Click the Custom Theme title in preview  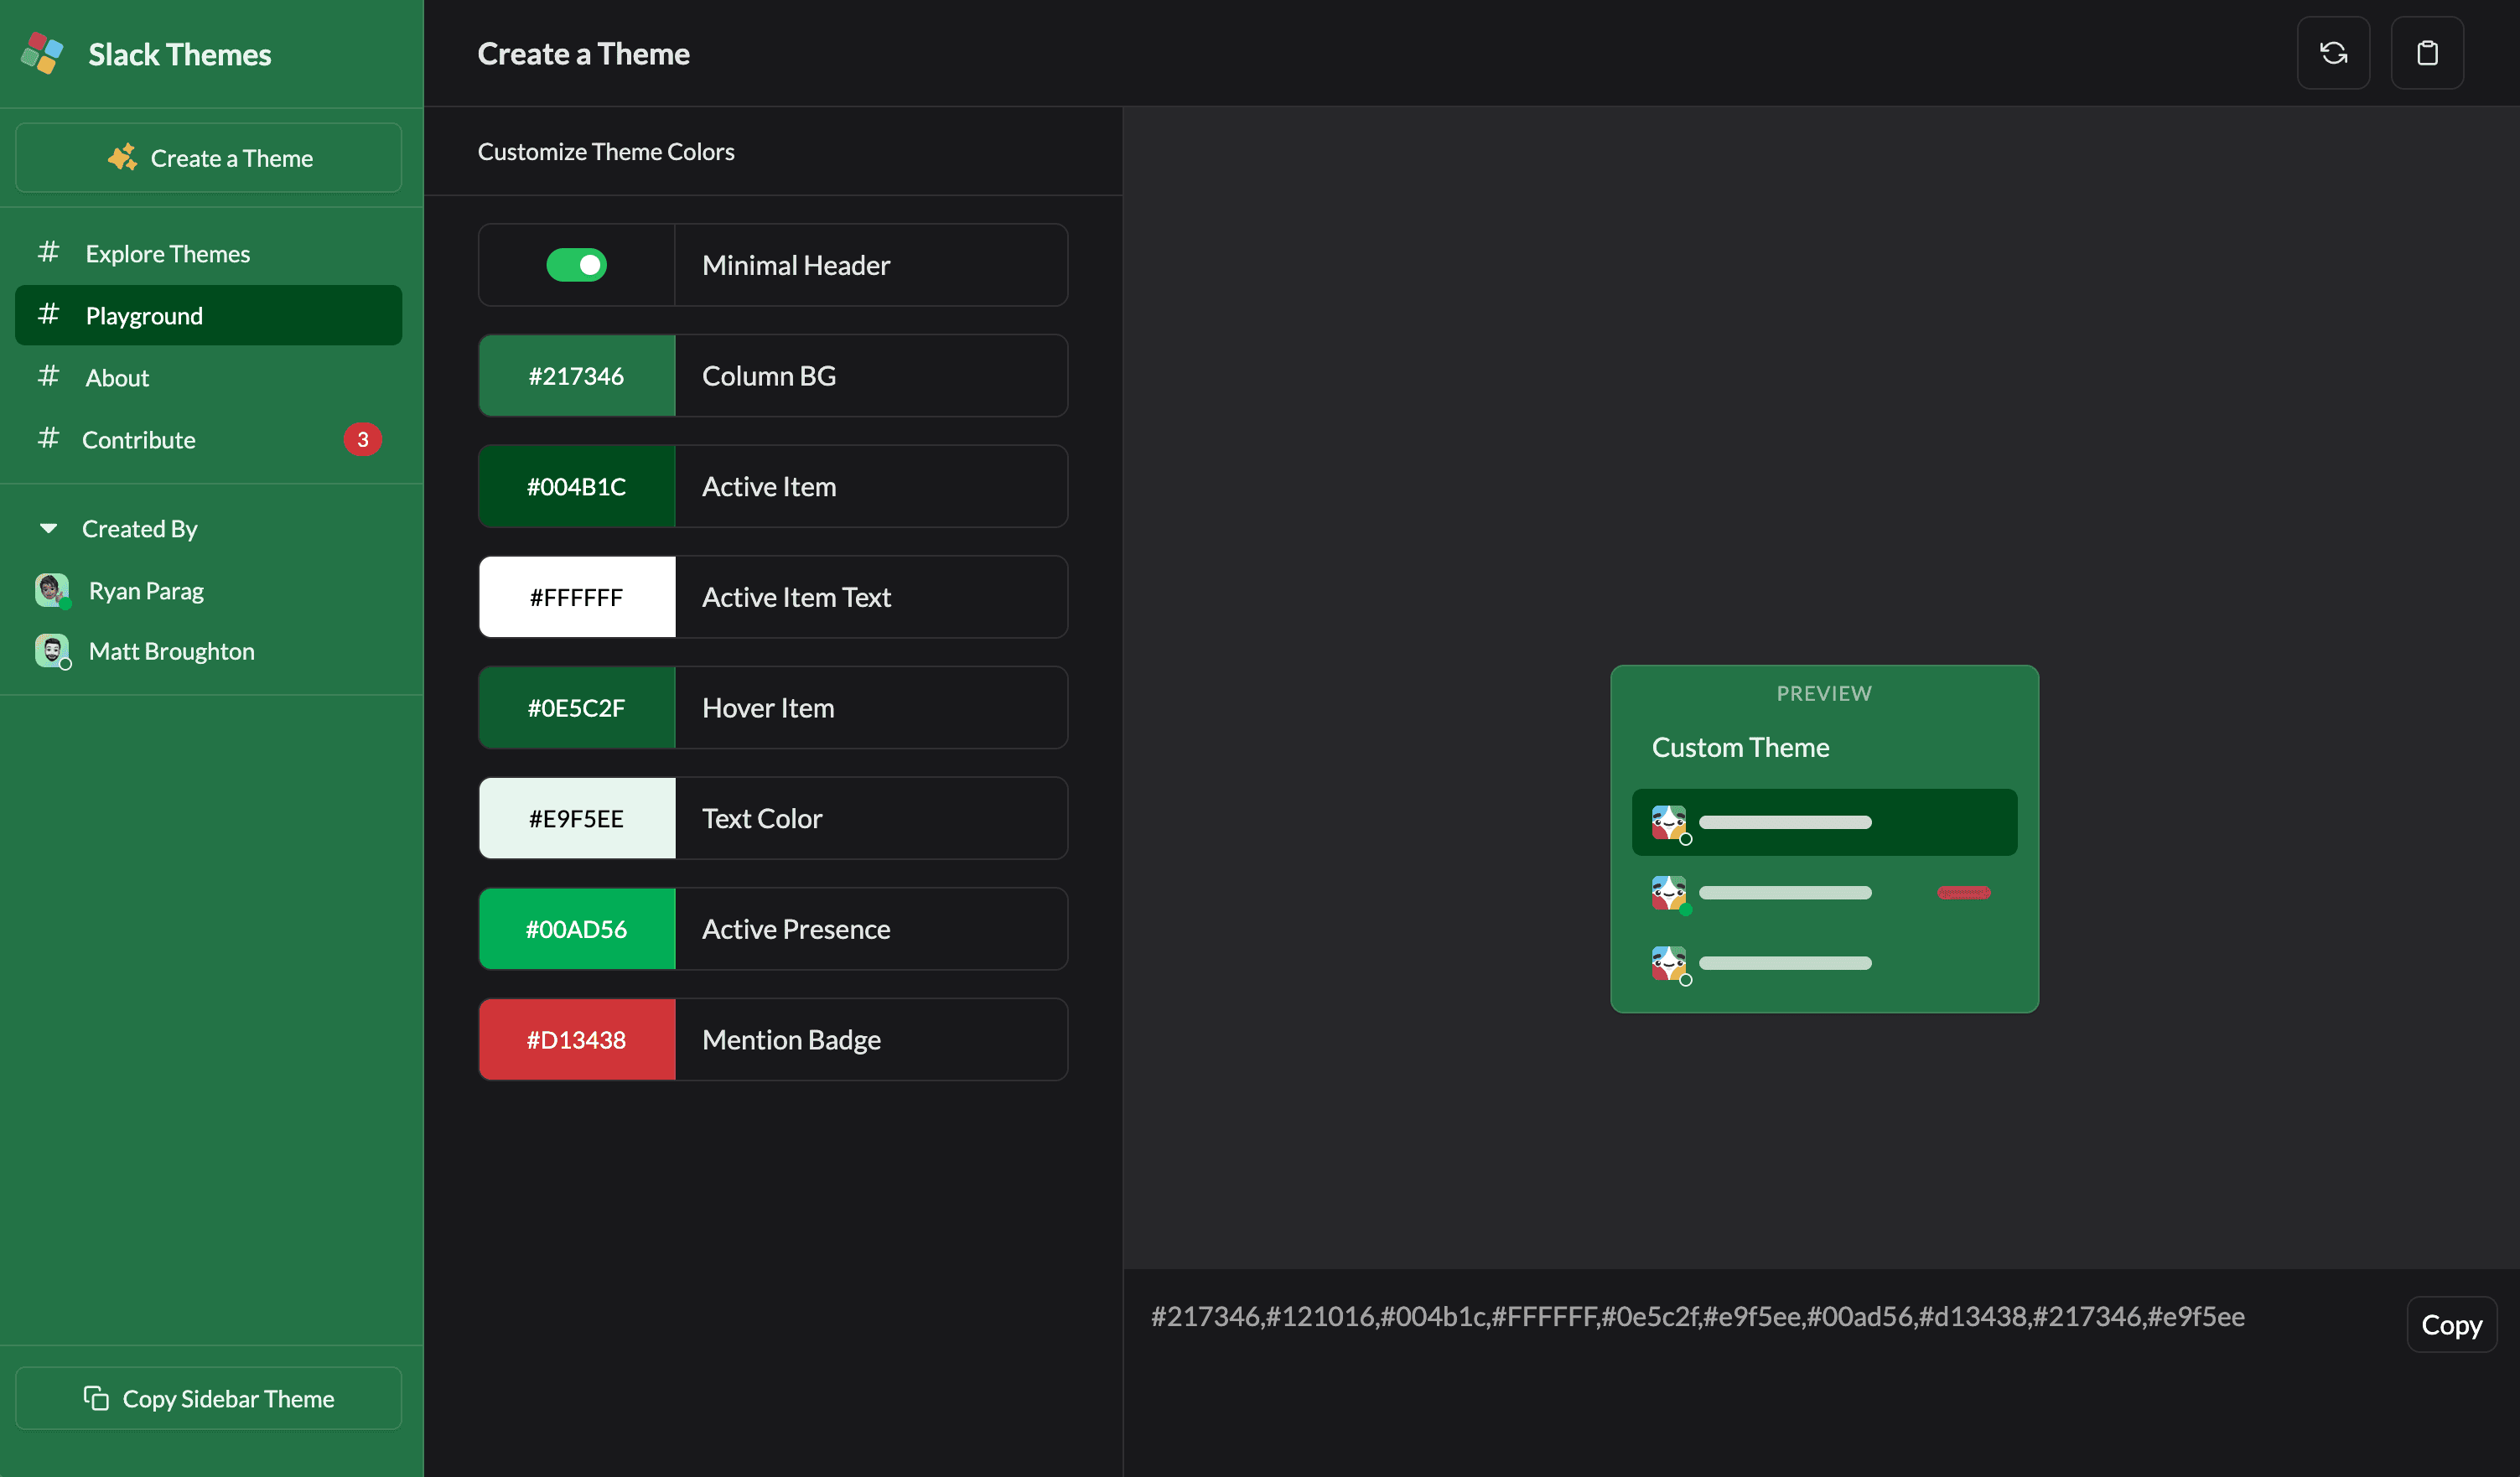(1740, 747)
